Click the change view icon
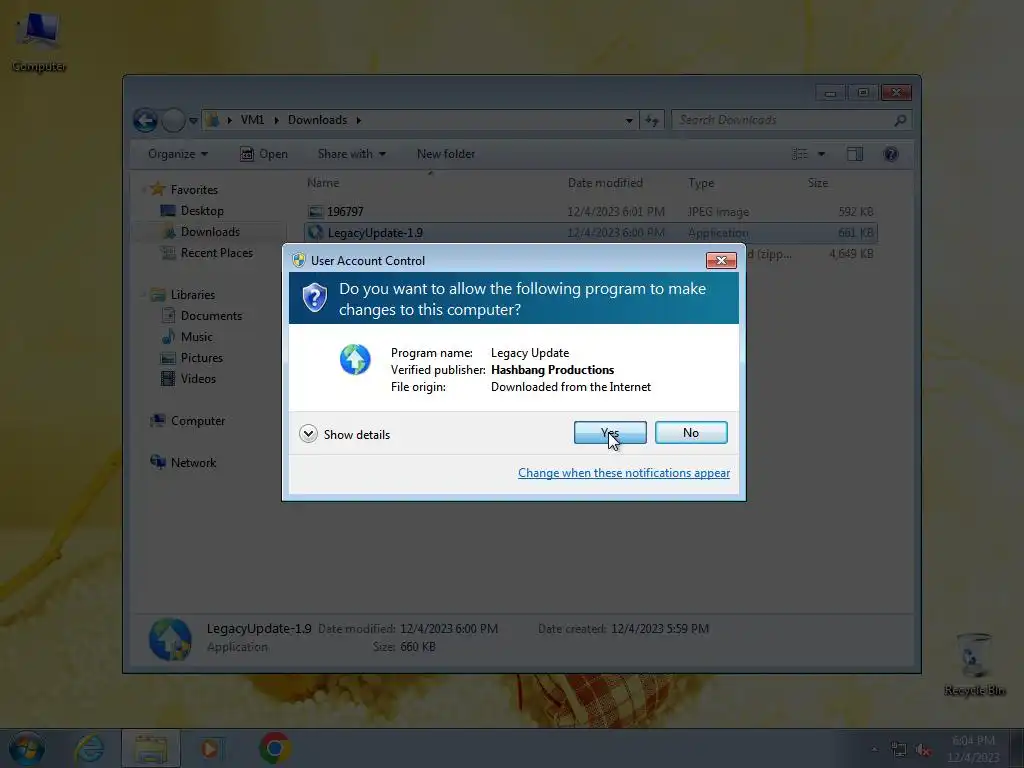This screenshot has height=768, width=1024. coord(800,154)
